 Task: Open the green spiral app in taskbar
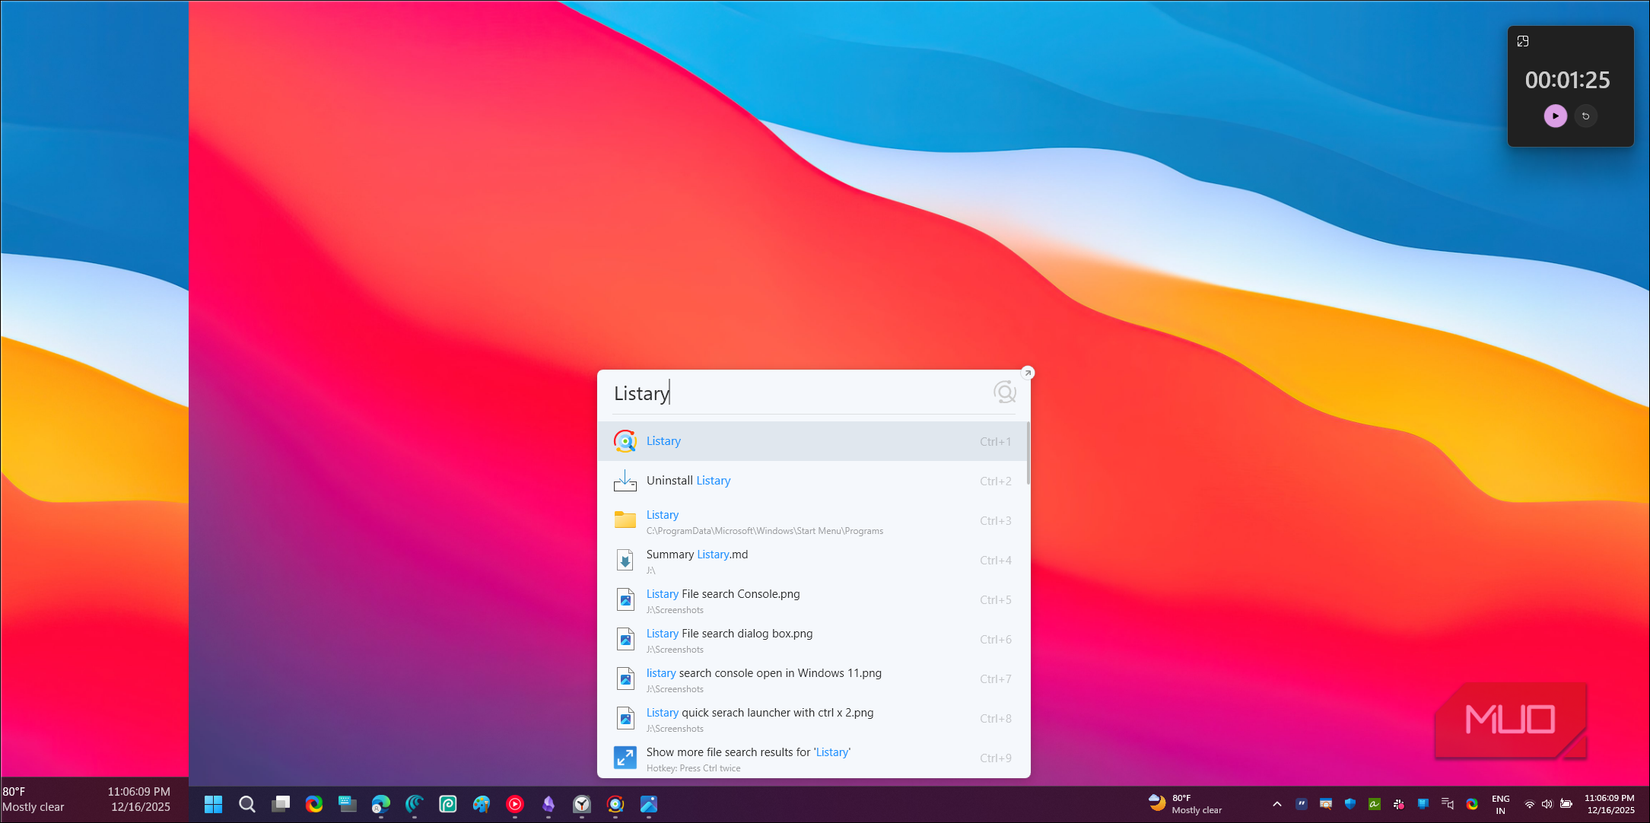coord(448,804)
